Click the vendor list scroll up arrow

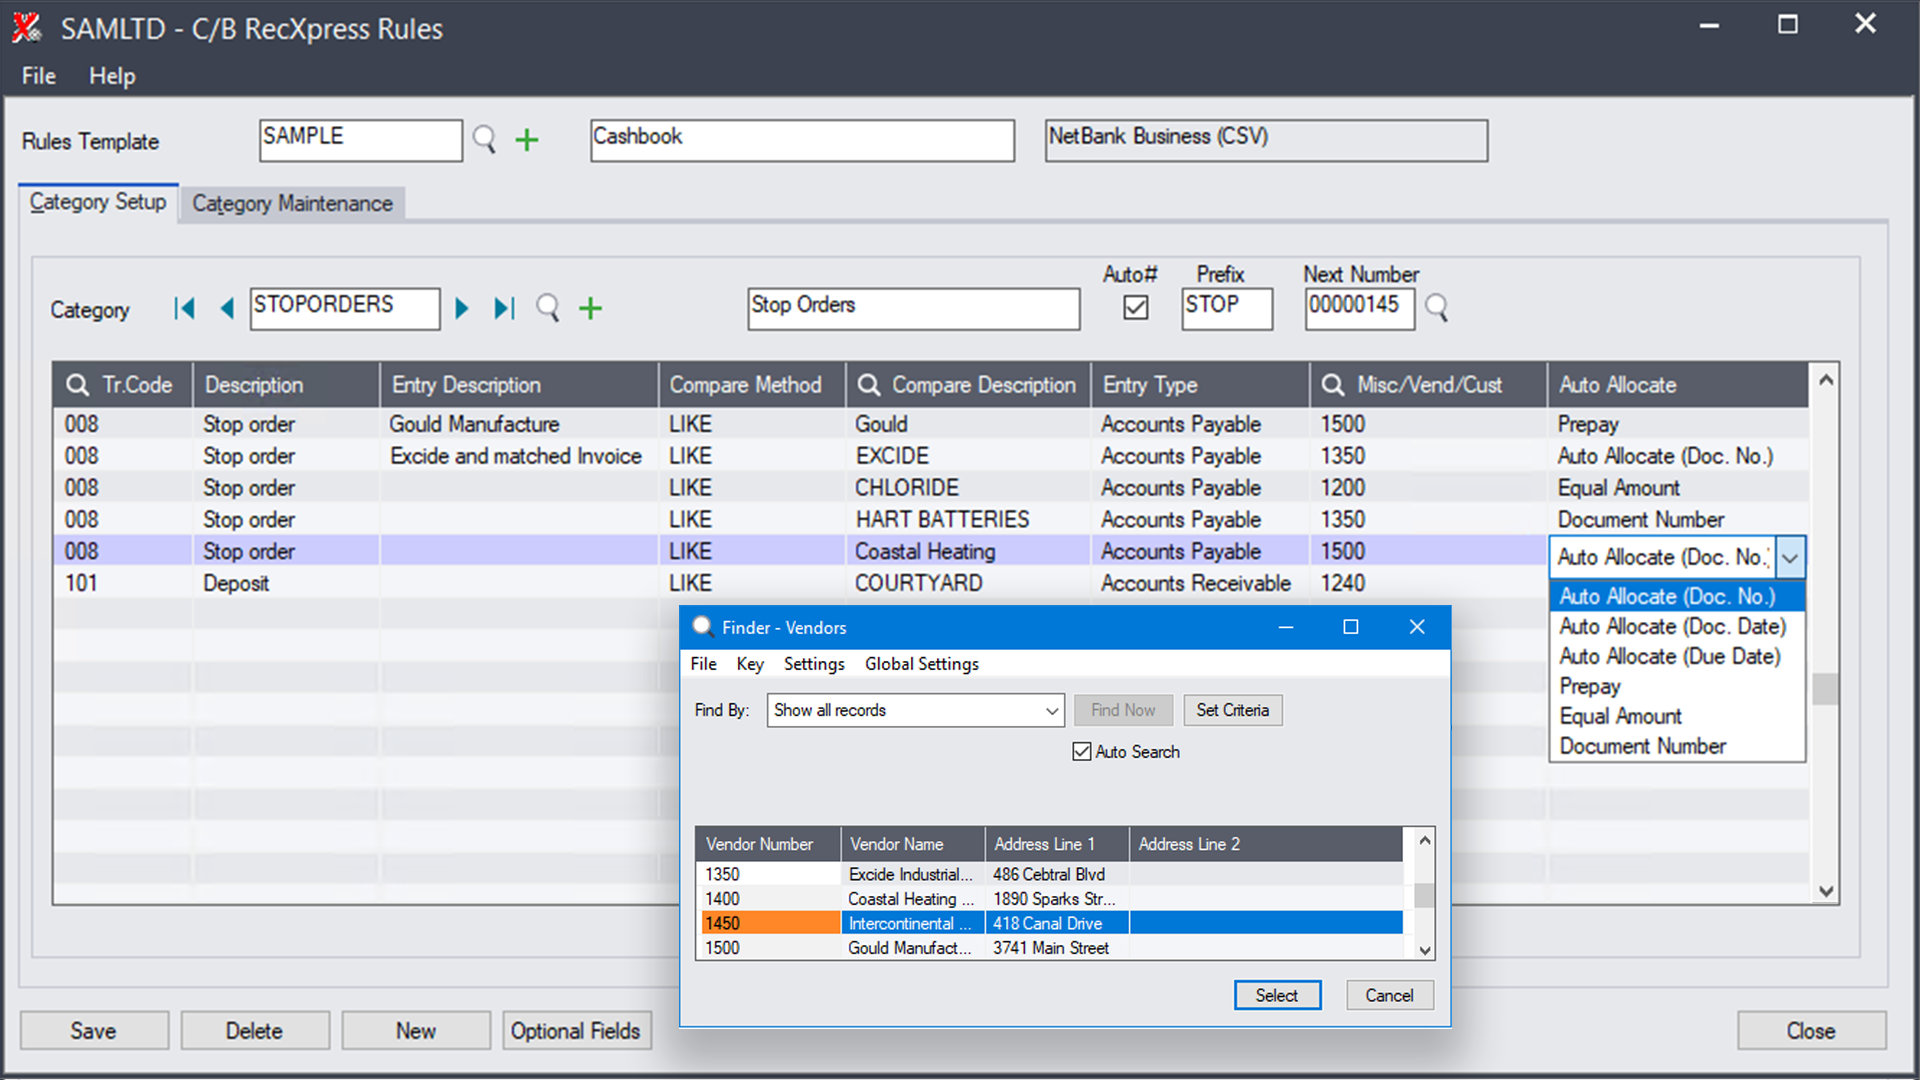click(x=1425, y=840)
